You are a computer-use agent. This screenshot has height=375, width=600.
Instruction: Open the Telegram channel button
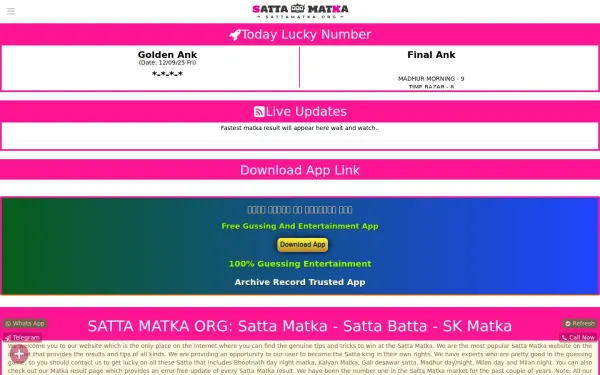point(23,338)
